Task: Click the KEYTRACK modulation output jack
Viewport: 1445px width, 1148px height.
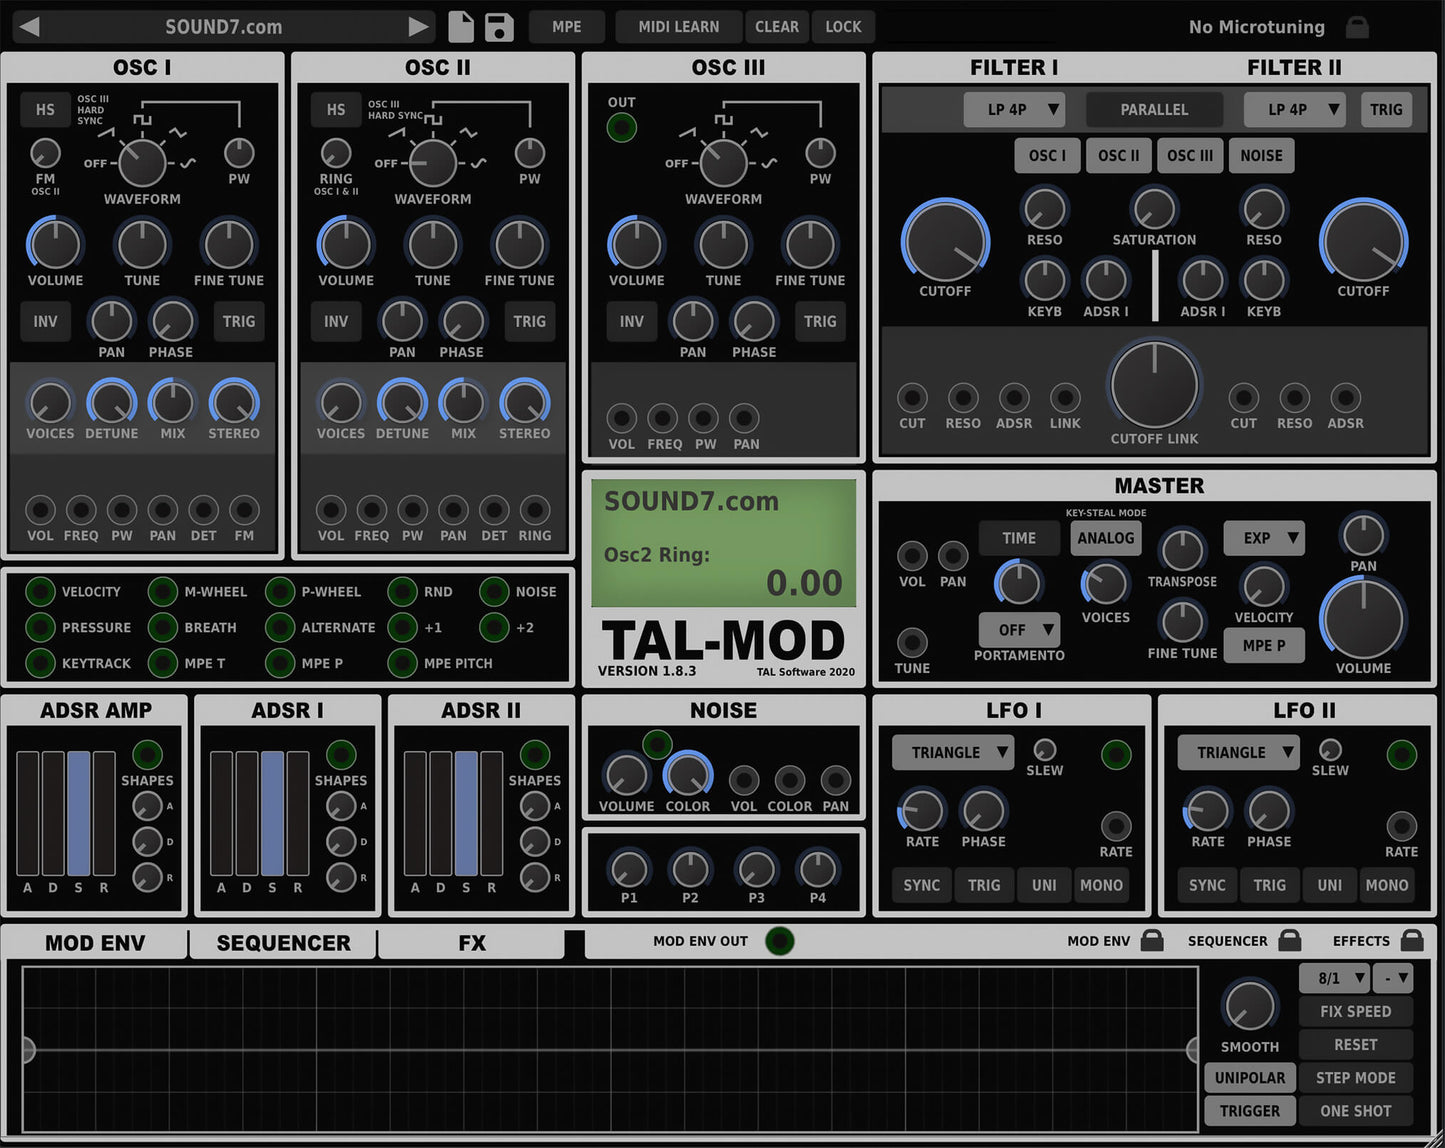Action: 40,662
